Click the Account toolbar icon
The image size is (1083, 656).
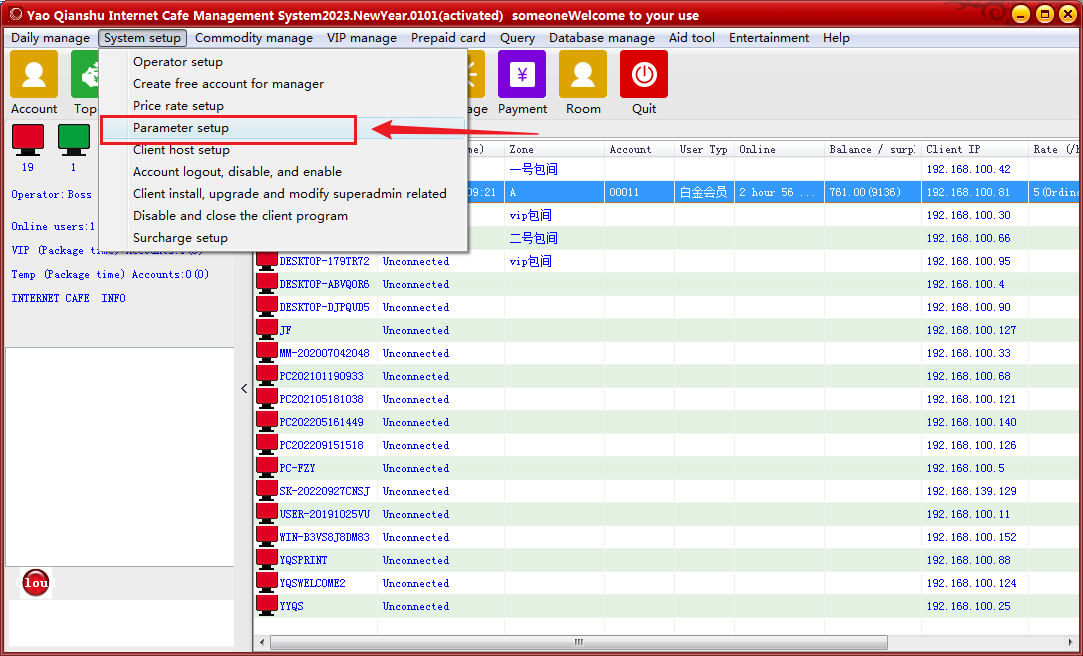pyautogui.click(x=34, y=76)
